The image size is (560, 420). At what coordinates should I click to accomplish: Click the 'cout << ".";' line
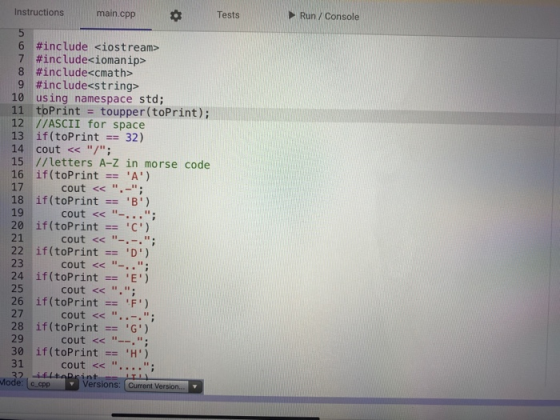(x=99, y=290)
